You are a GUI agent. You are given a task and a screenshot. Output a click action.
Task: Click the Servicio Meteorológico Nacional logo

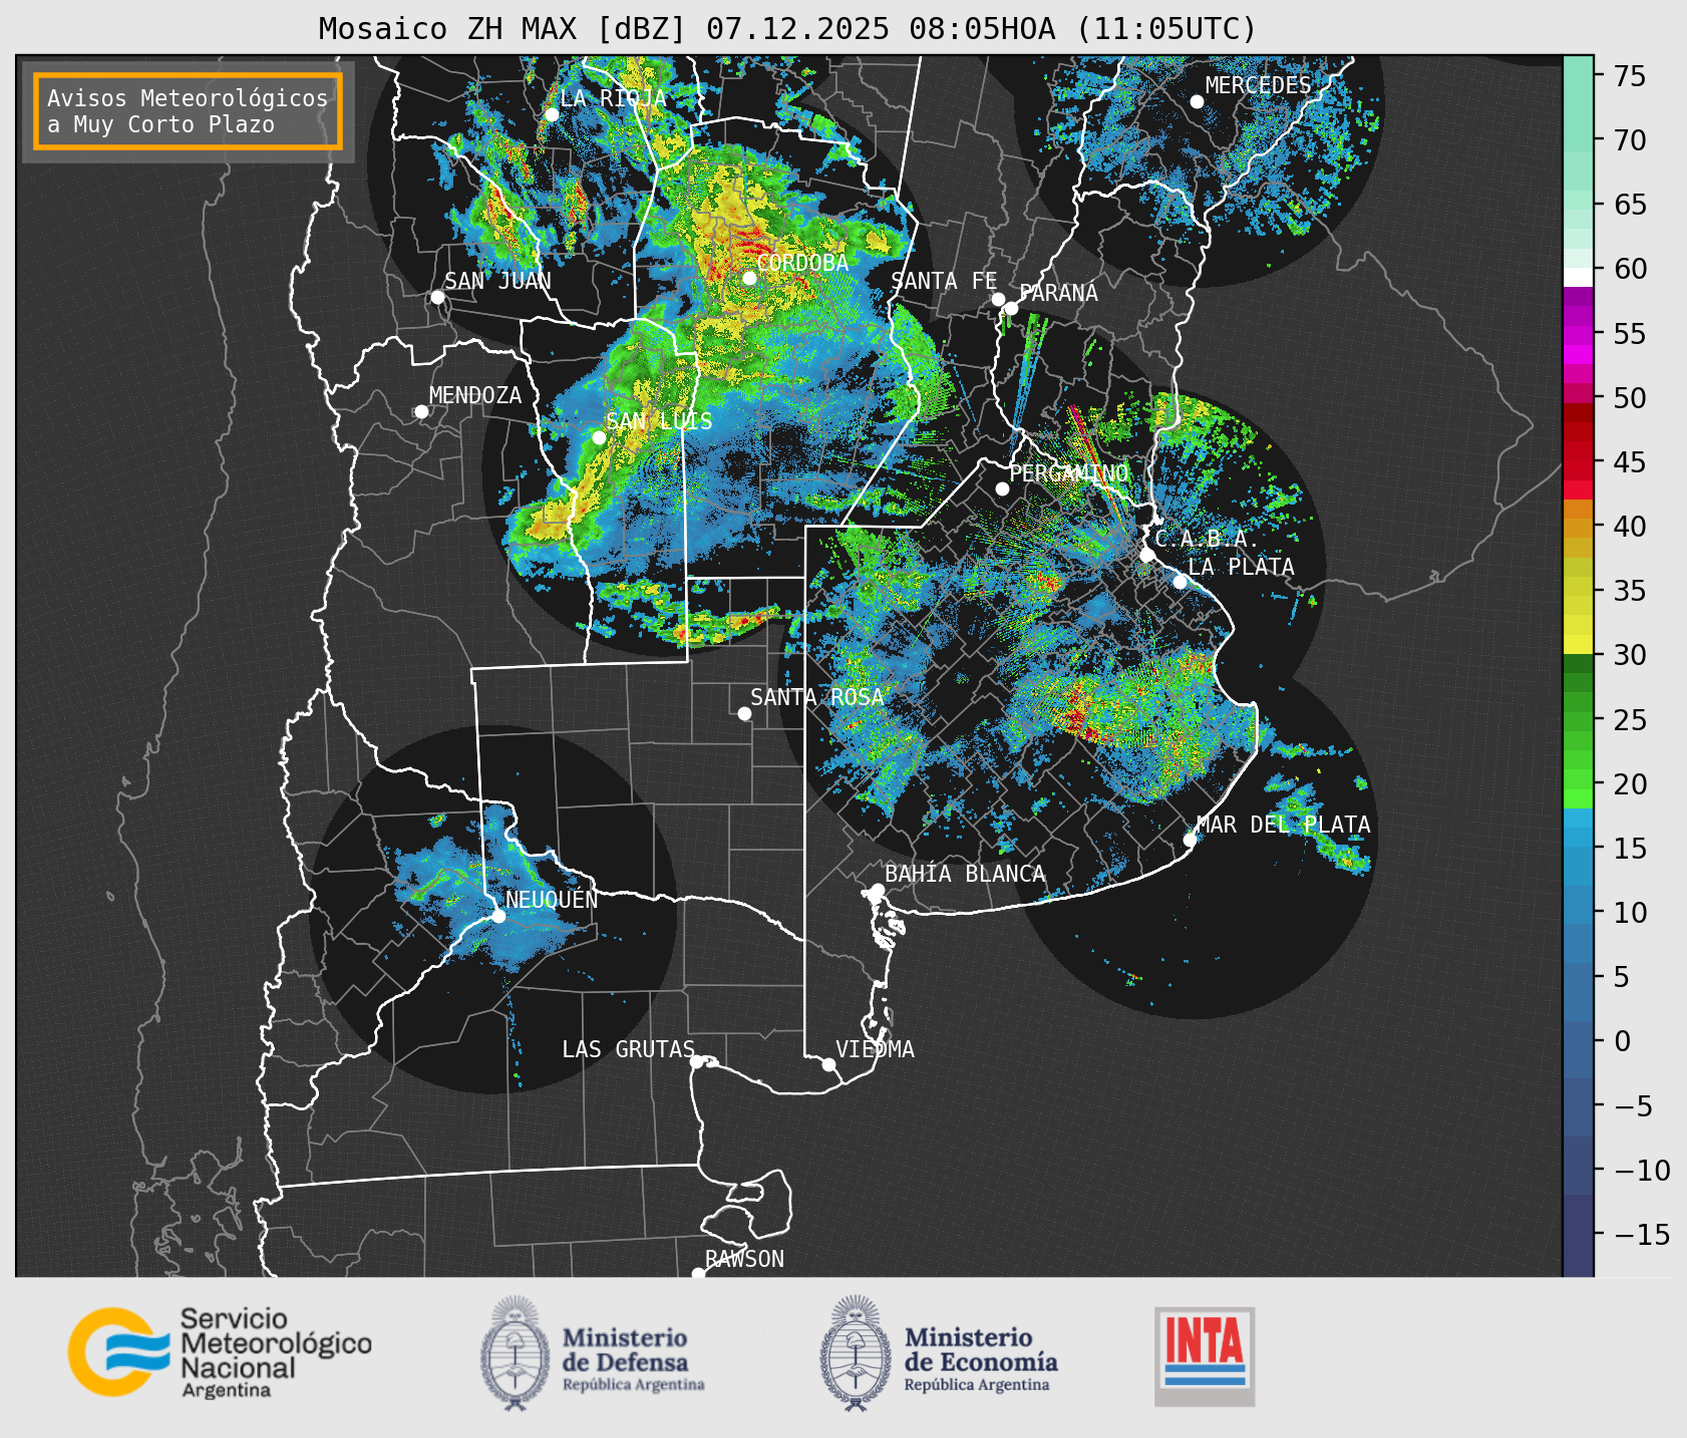[x=220, y=1352]
